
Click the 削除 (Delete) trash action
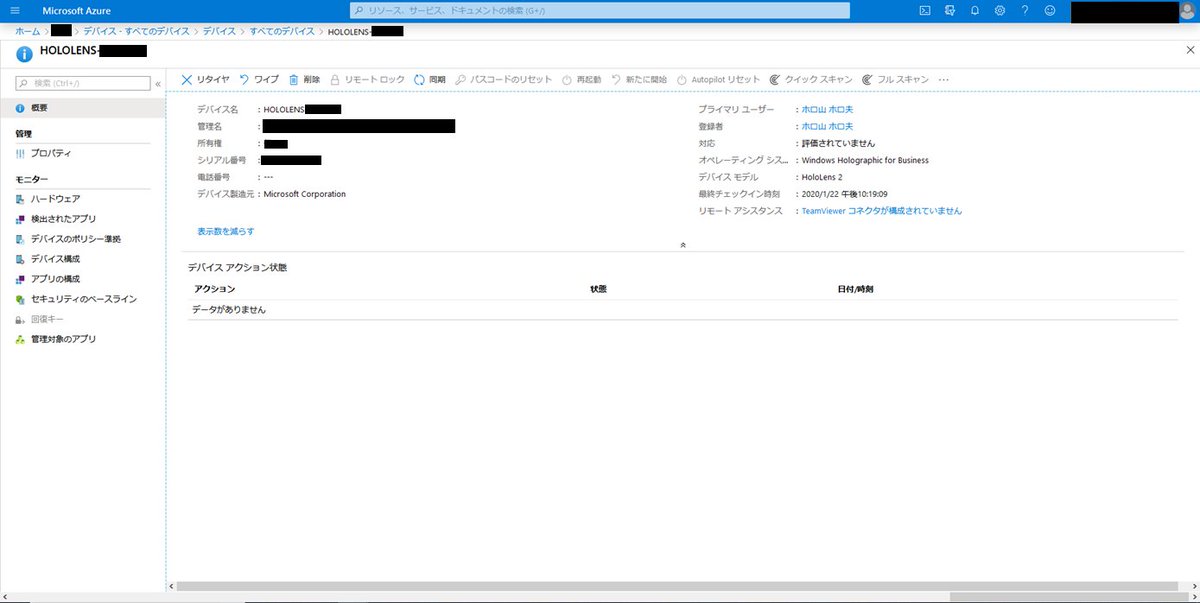coord(305,79)
